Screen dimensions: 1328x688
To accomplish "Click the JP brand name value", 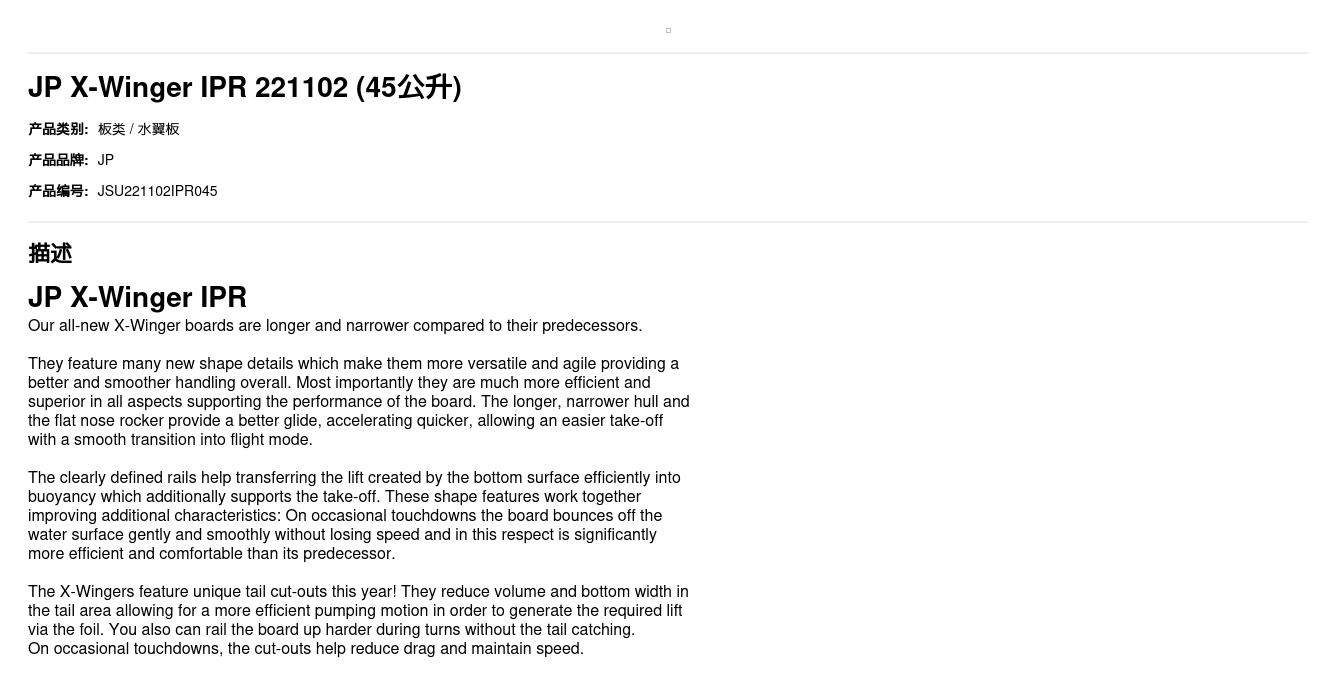I will 106,160.
